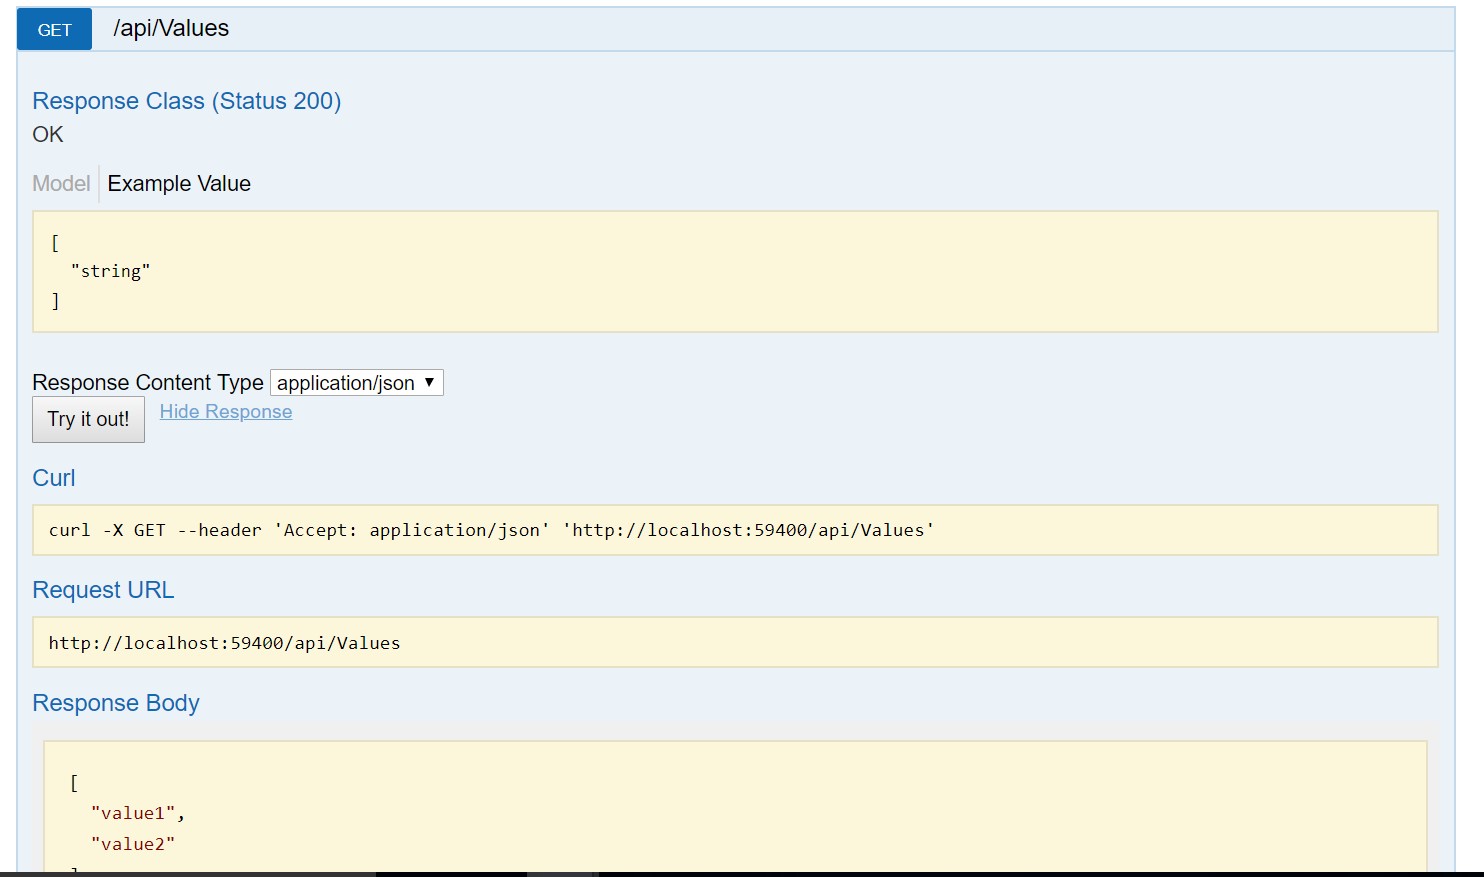Click the Hide Response link
Screen dimensions: 1484x877
[226, 411]
